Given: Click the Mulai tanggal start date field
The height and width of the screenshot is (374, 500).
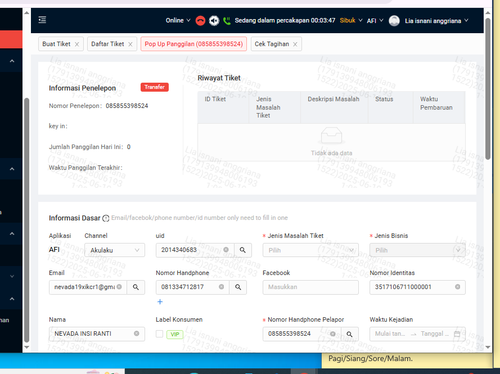Looking at the screenshot, I should (390, 334).
